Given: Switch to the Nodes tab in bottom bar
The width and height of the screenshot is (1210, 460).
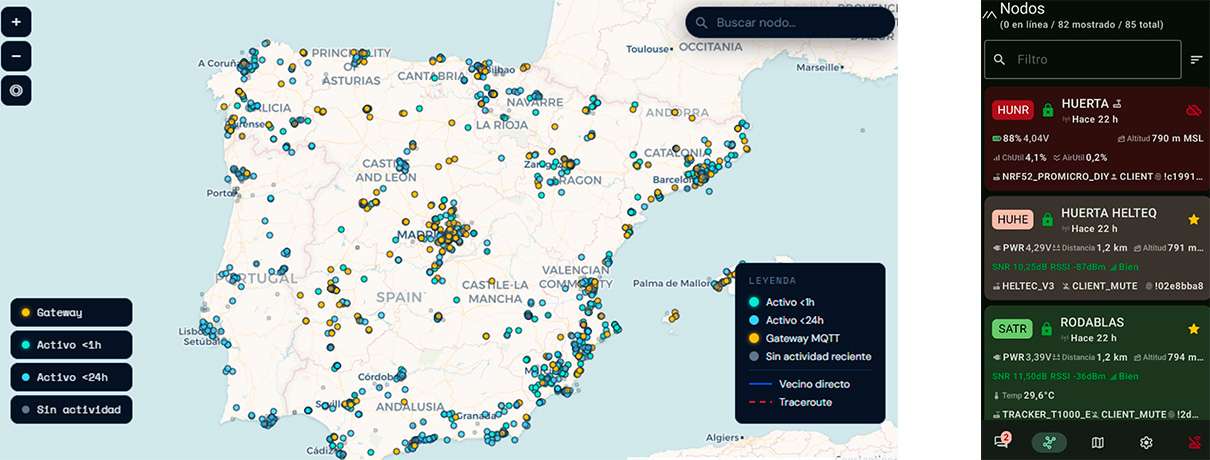Looking at the screenshot, I should (x=1049, y=442).
